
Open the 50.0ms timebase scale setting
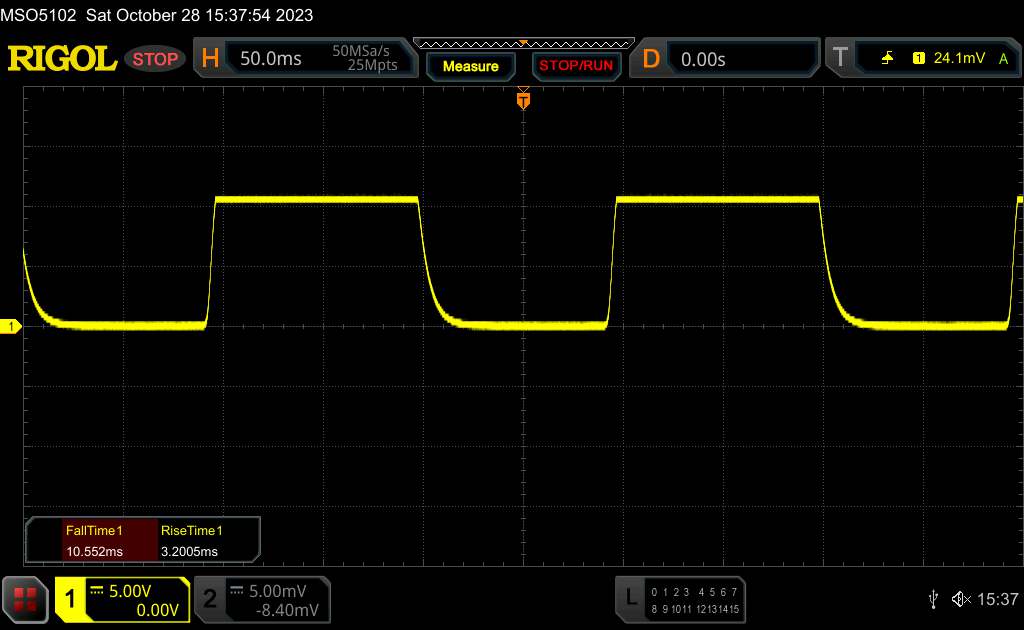tap(271, 59)
